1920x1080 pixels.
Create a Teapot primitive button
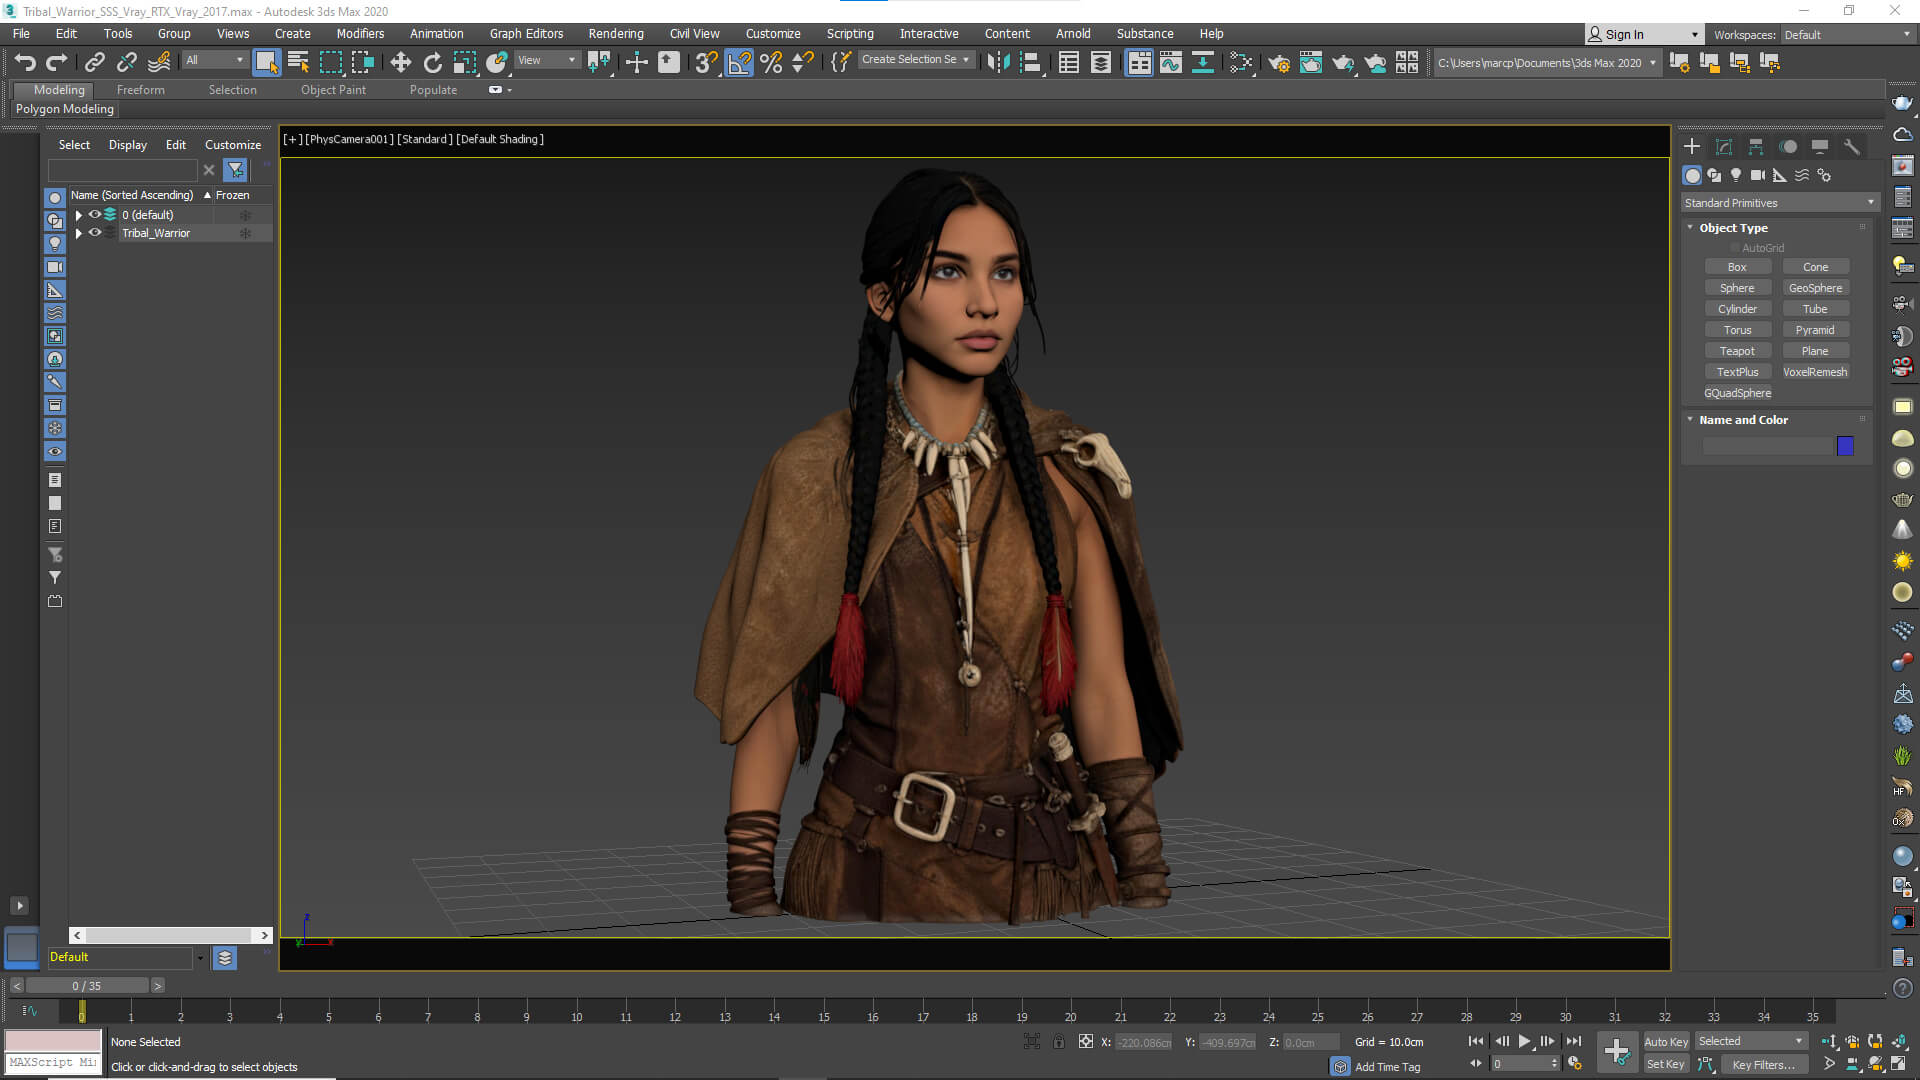click(x=1737, y=351)
